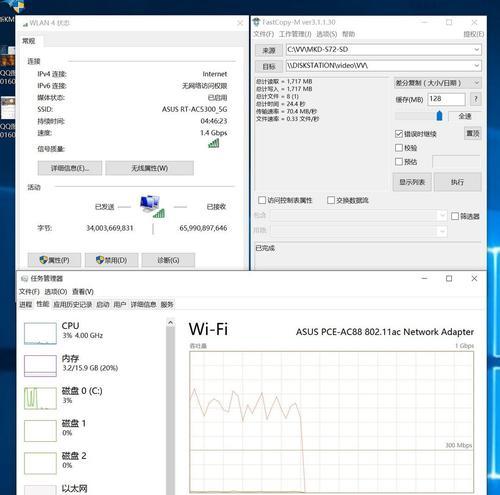Click the 无线属性(W) button

[x=149, y=168]
